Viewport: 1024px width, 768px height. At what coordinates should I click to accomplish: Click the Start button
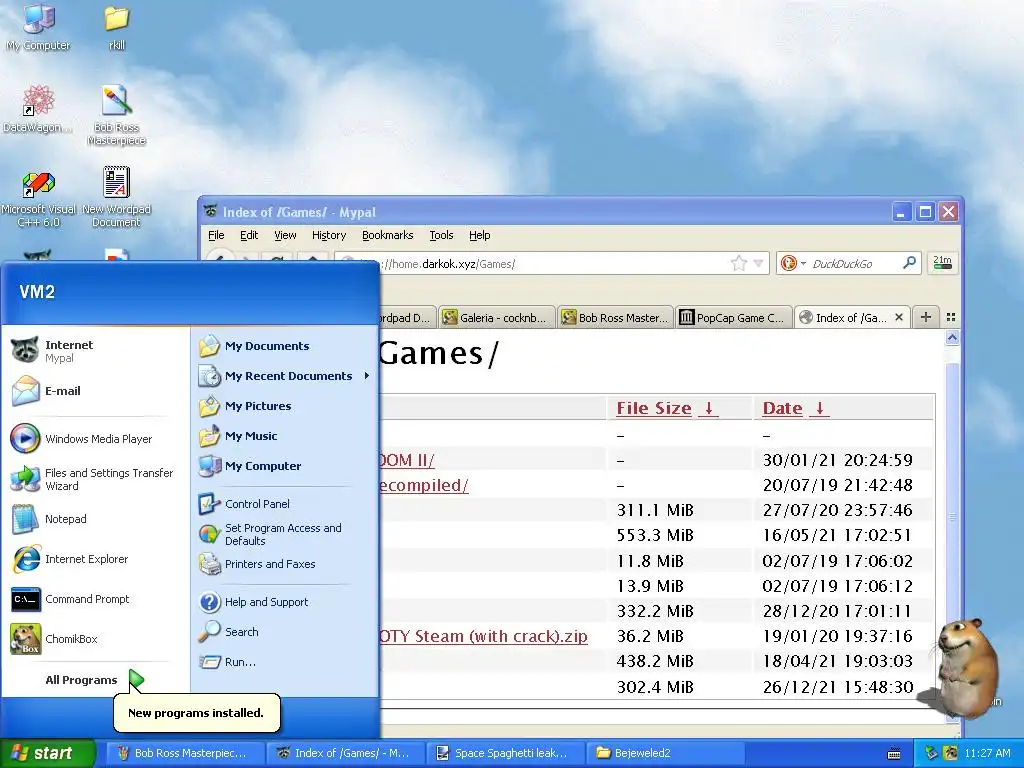(x=47, y=753)
